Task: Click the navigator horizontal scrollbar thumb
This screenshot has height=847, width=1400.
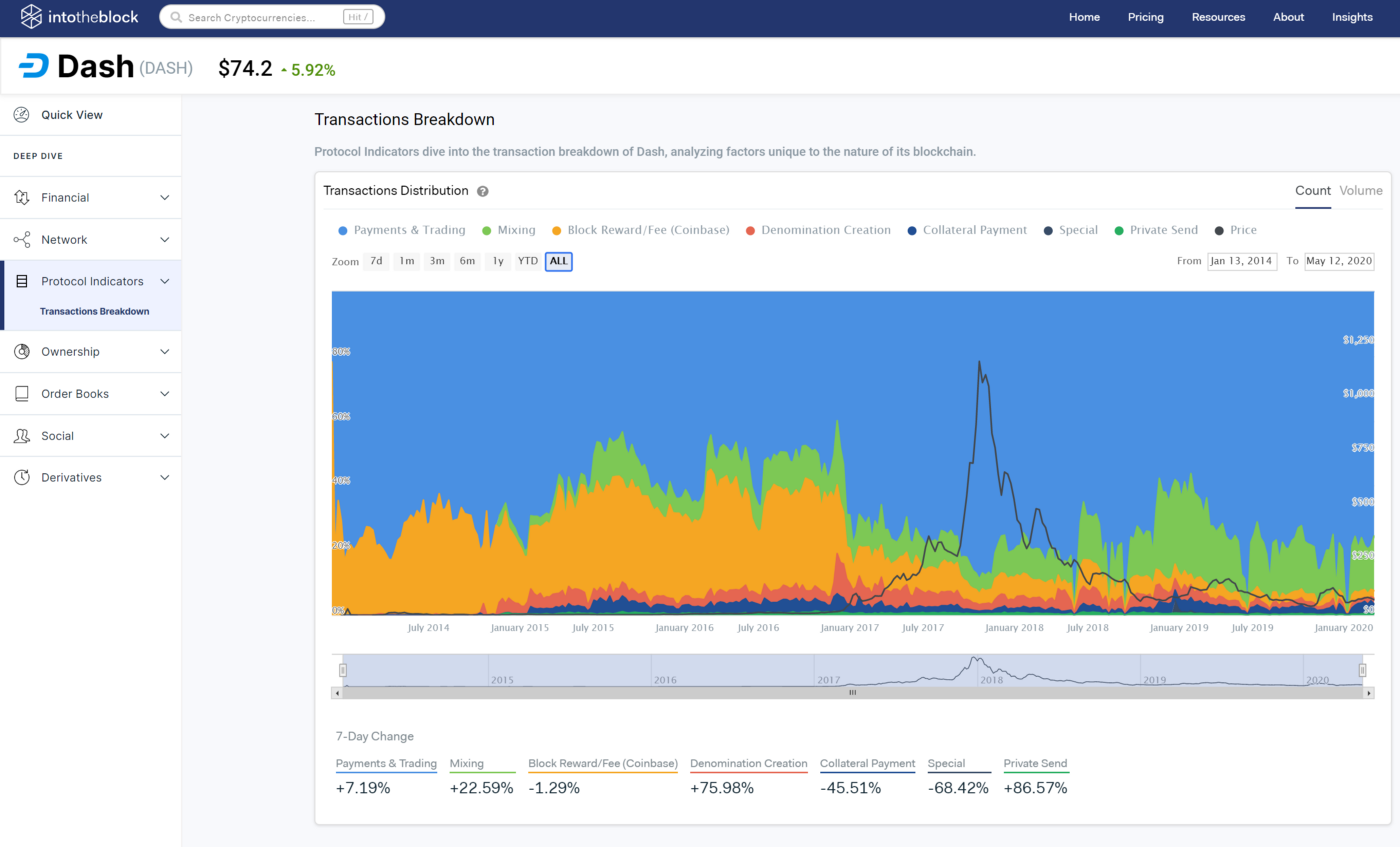Action: (853, 692)
